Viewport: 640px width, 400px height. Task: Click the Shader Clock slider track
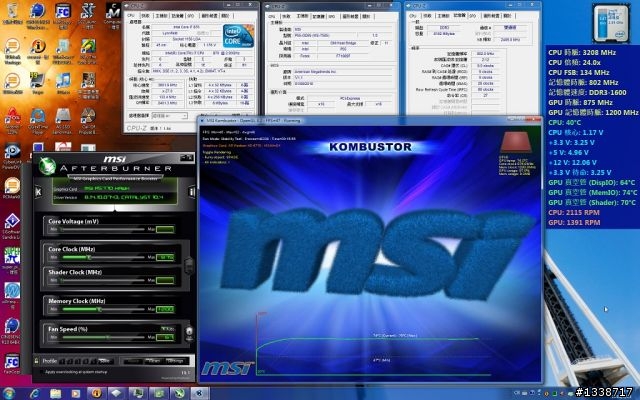click(x=102, y=280)
